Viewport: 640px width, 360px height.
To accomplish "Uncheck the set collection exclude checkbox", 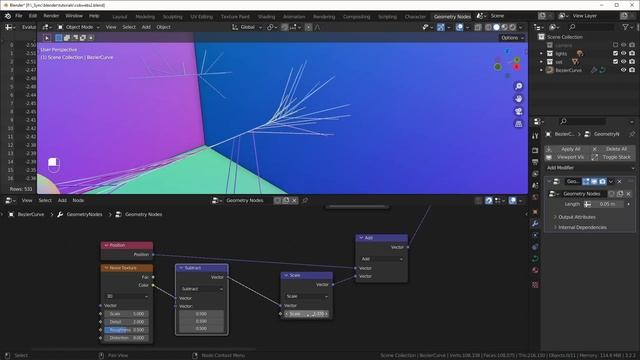I will point(616,62).
